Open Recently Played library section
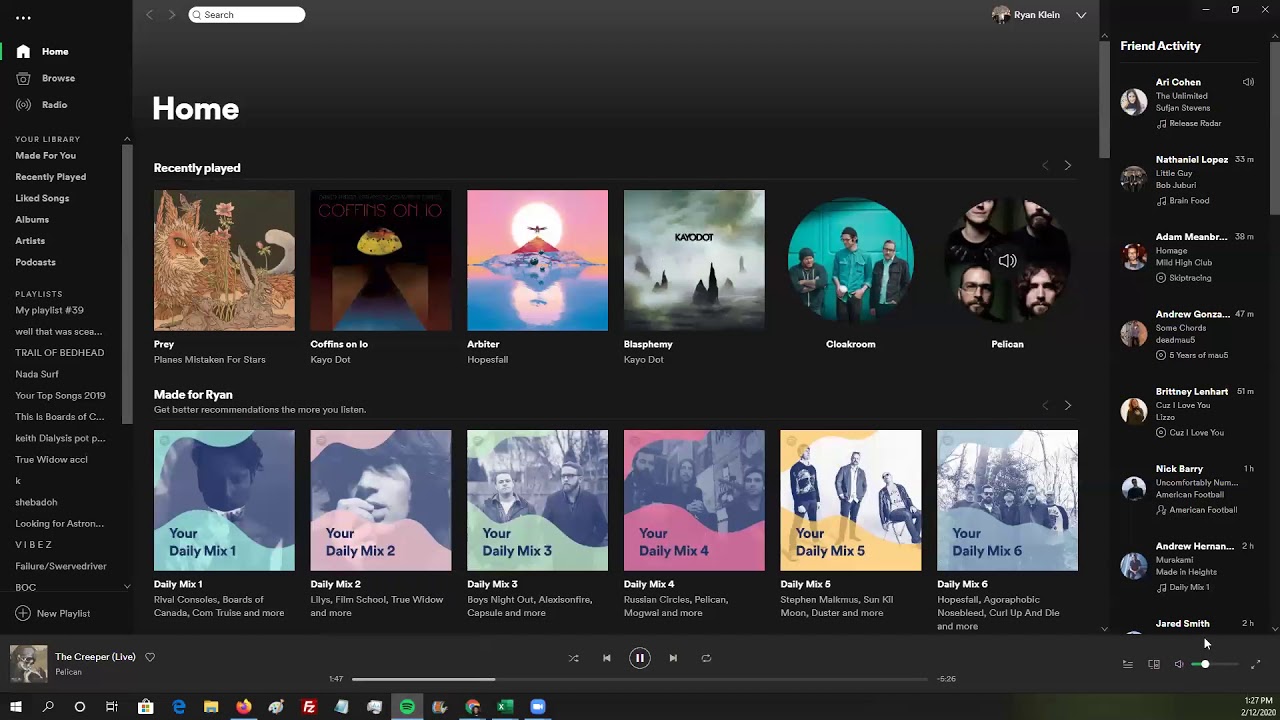 click(50, 177)
